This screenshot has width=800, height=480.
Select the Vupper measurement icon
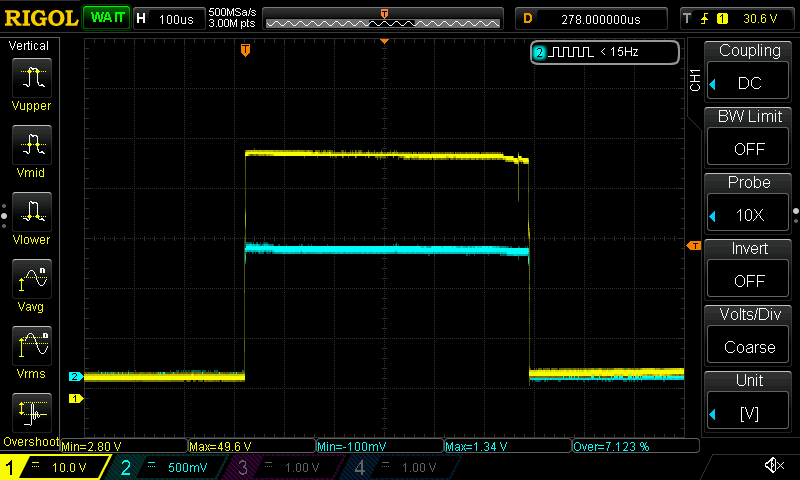point(32,78)
